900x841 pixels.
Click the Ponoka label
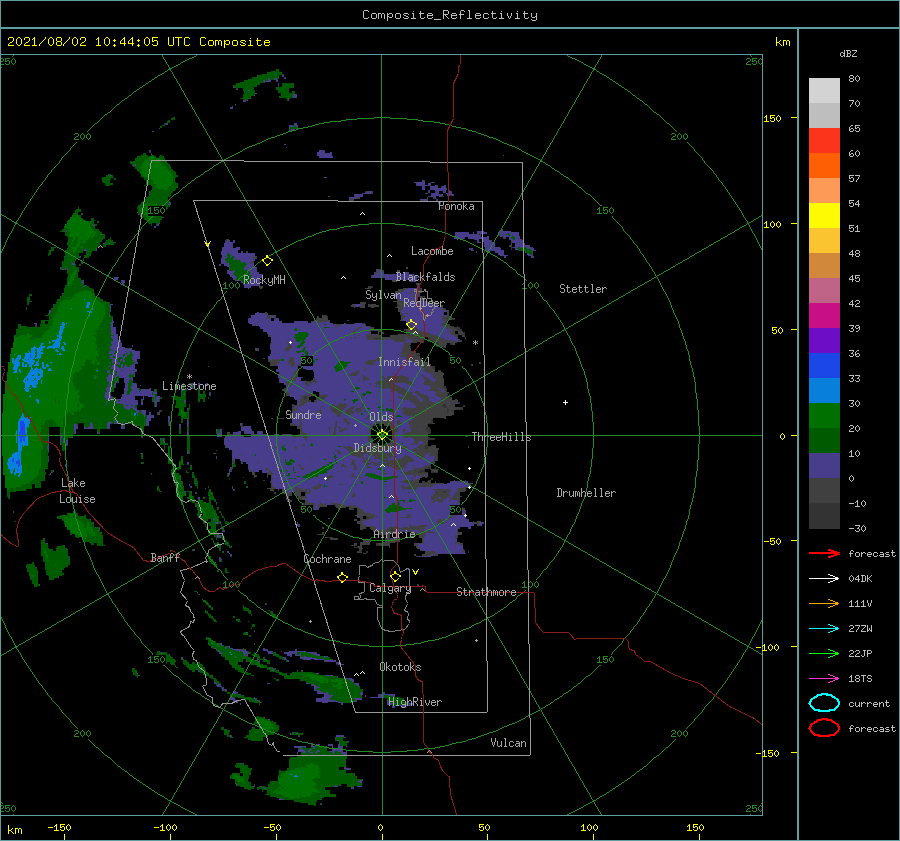pos(456,206)
